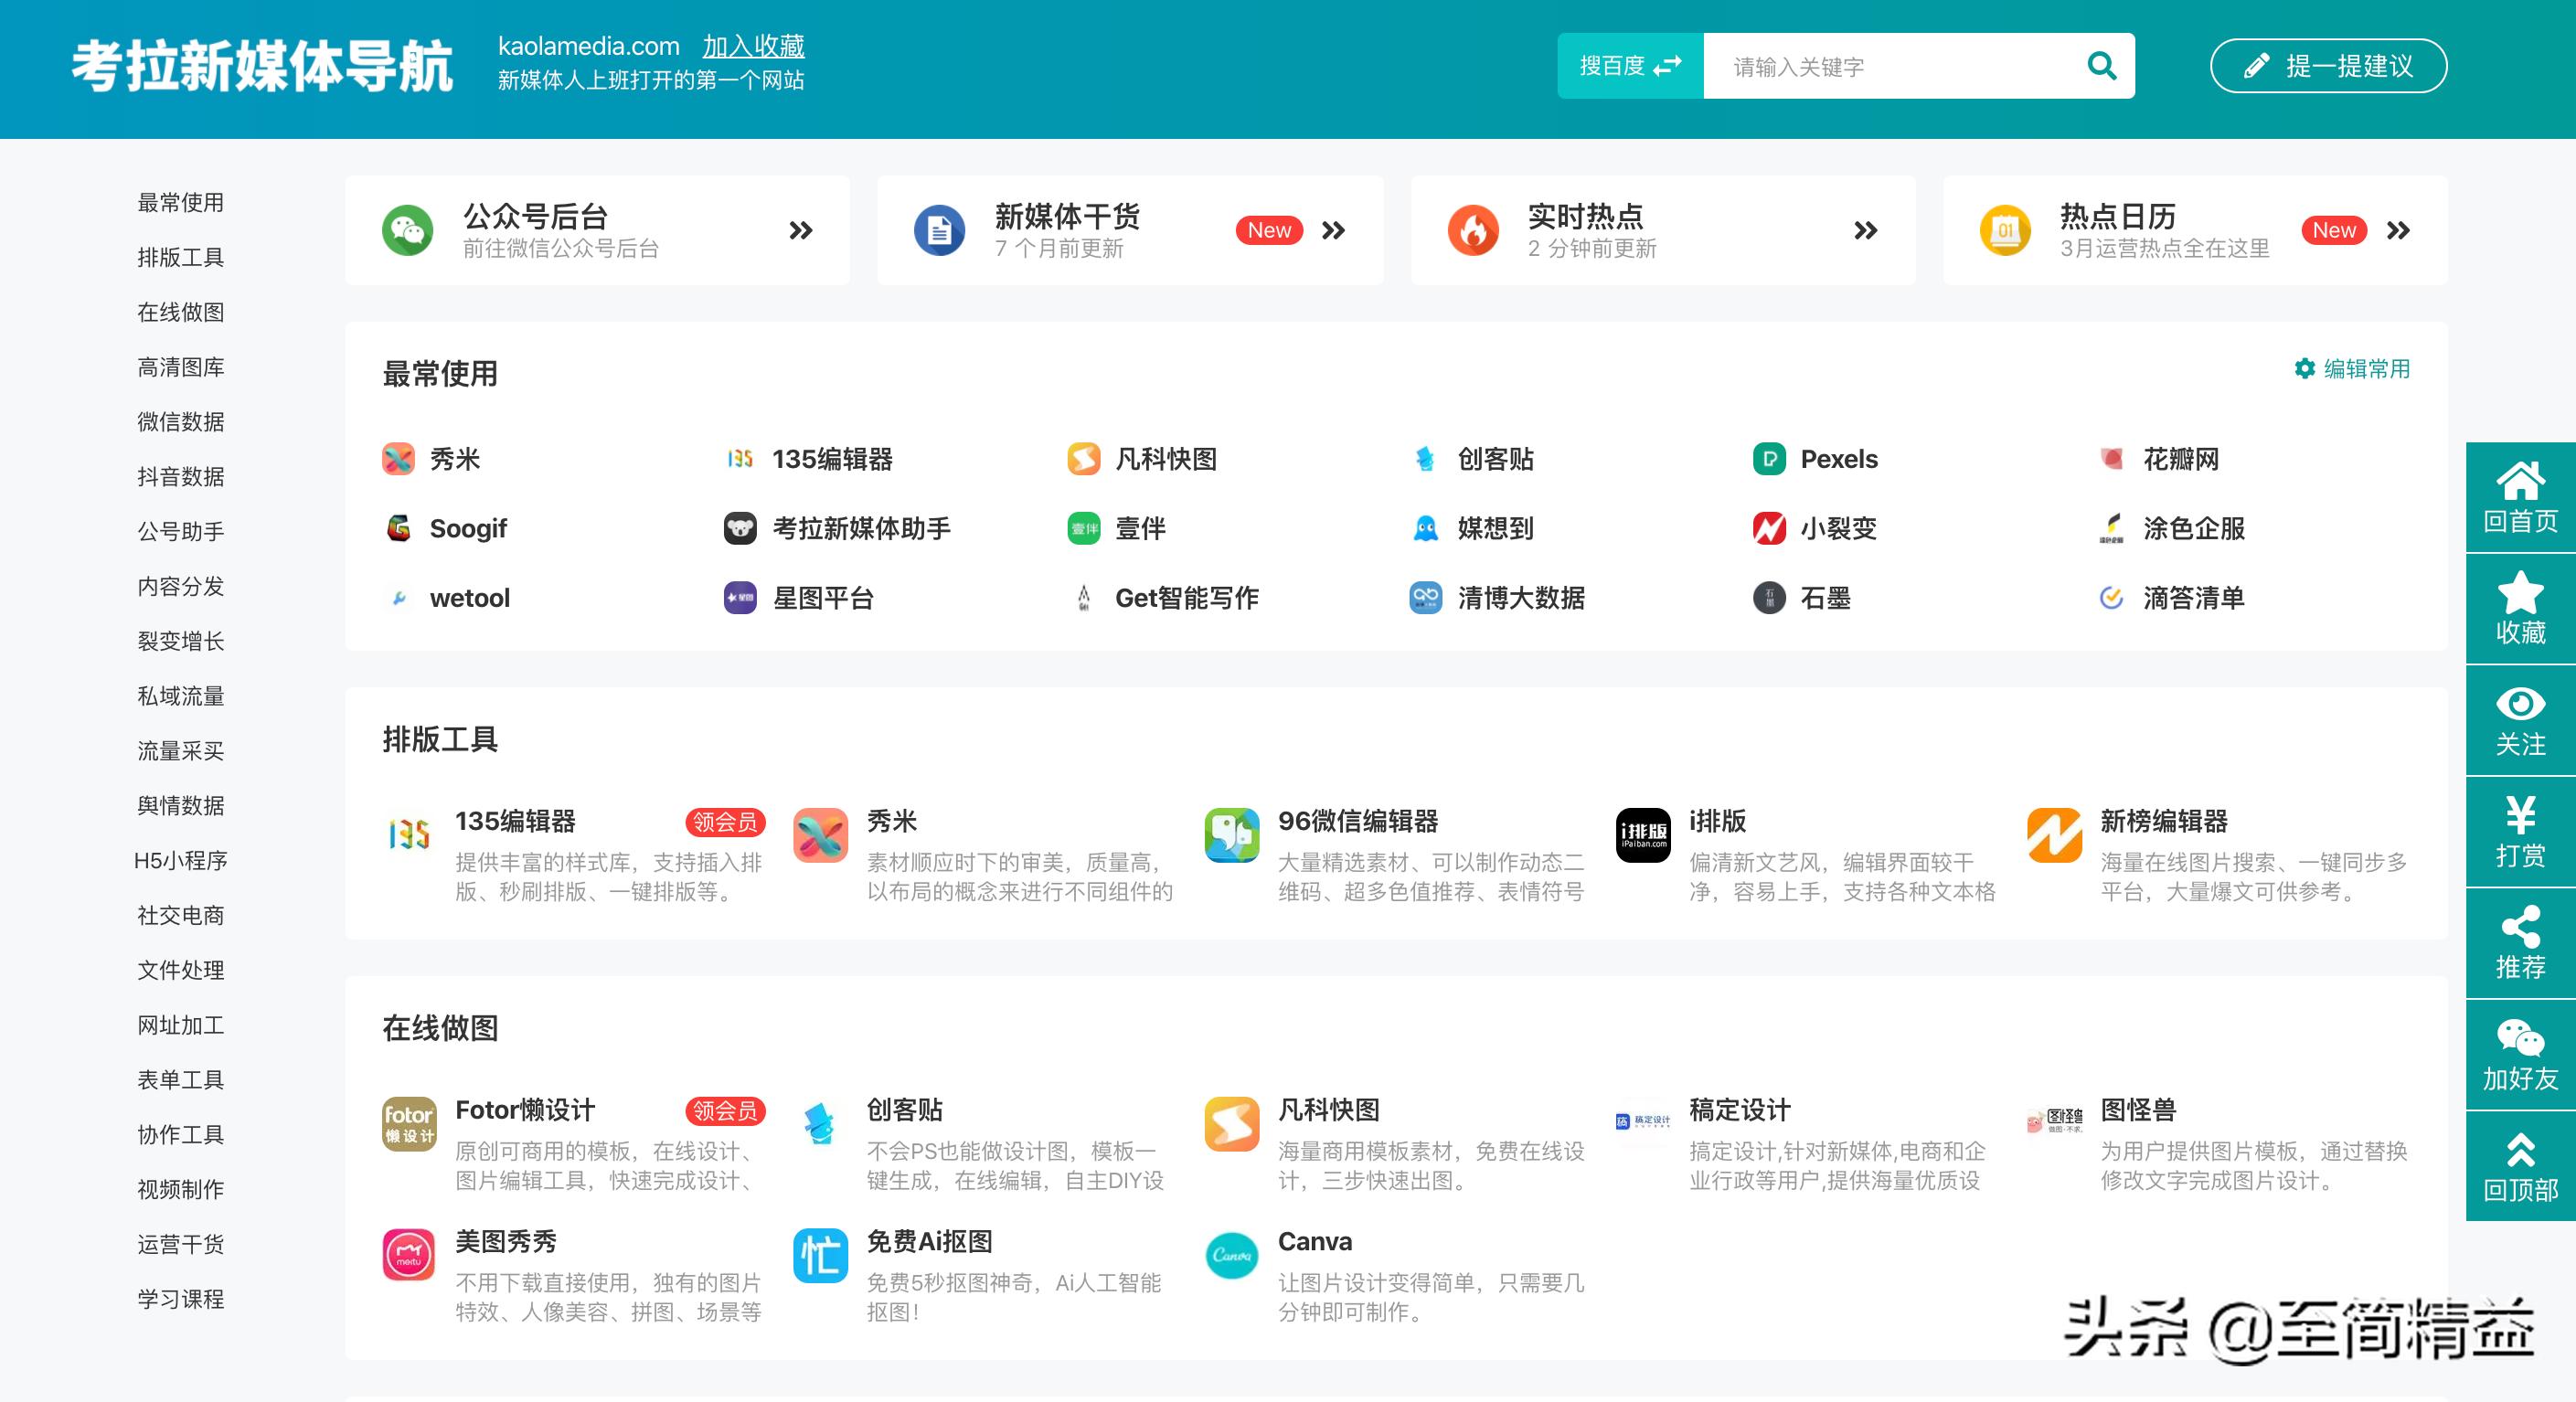Select 高清图库 in left navigation
The image size is (2576, 1402).
[180, 368]
